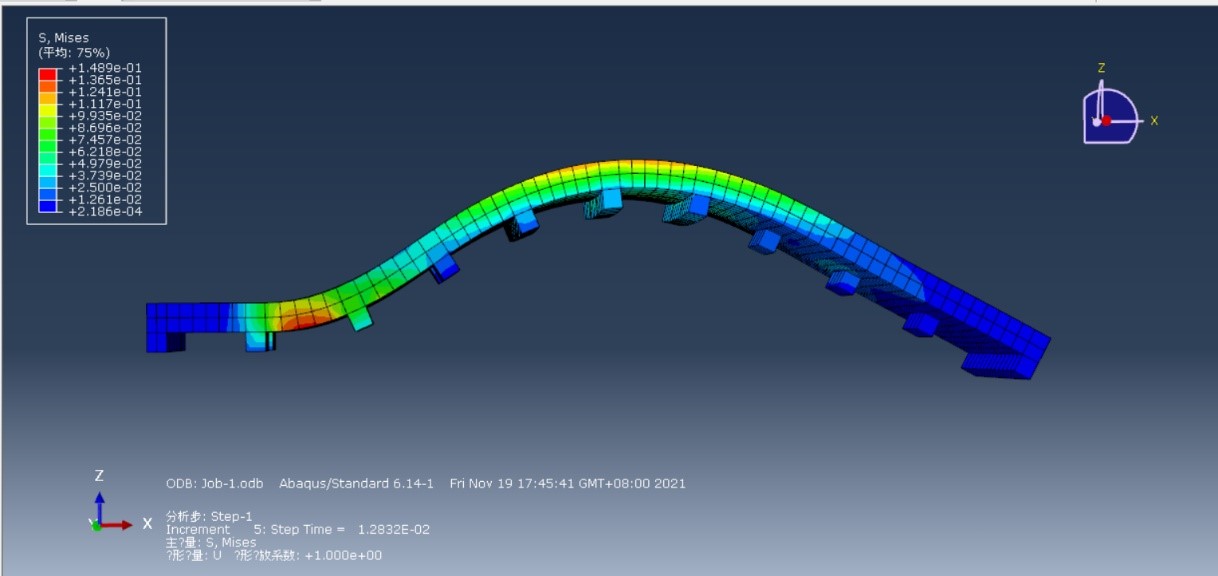Click the X axis label on the view compass
This screenshot has height=576, width=1218.
pyautogui.click(x=1154, y=120)
